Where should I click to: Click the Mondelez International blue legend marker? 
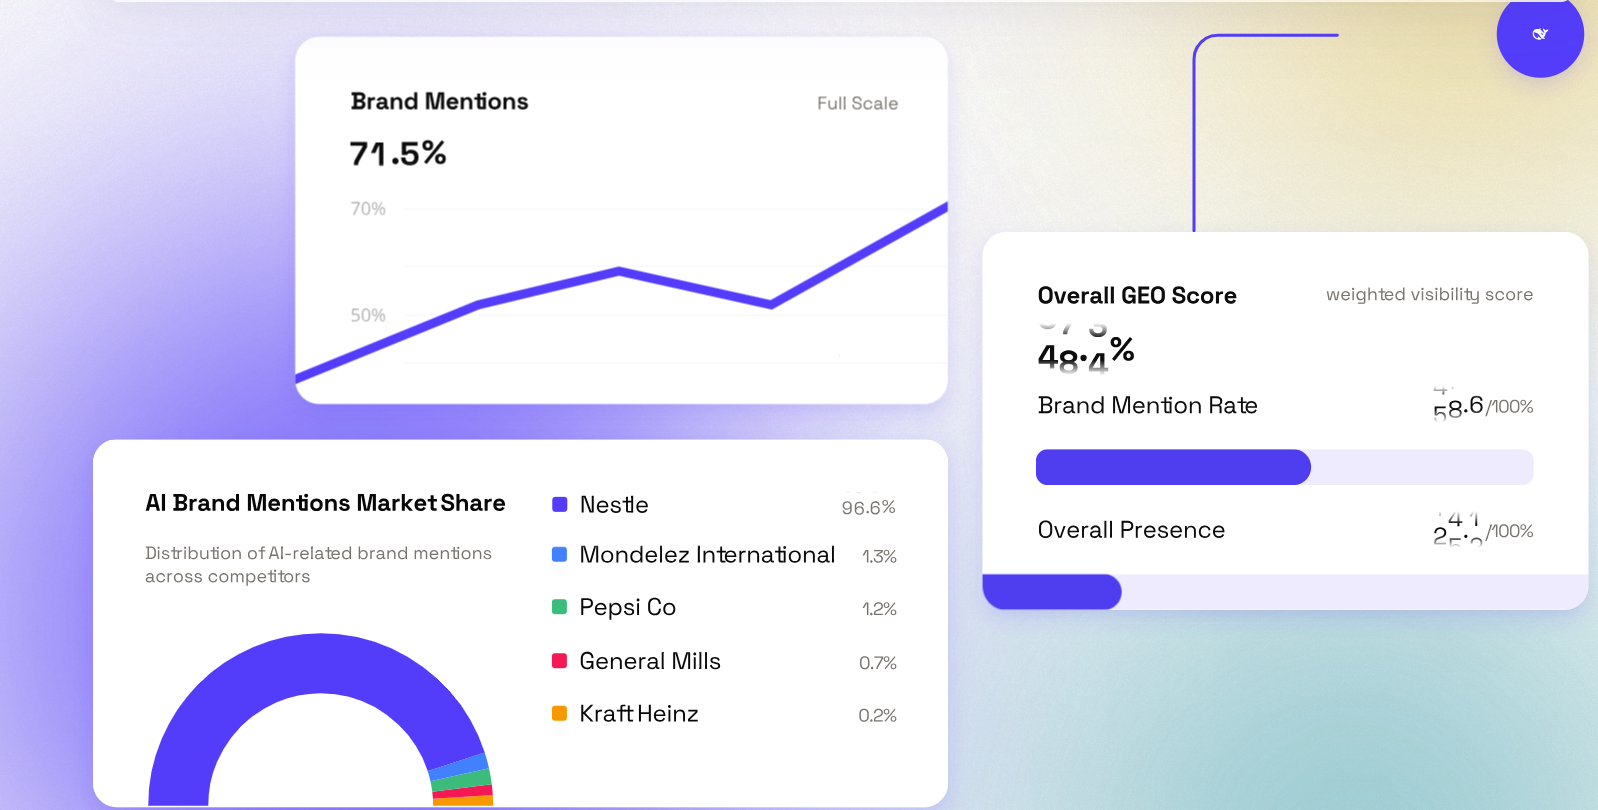point(560,554)
